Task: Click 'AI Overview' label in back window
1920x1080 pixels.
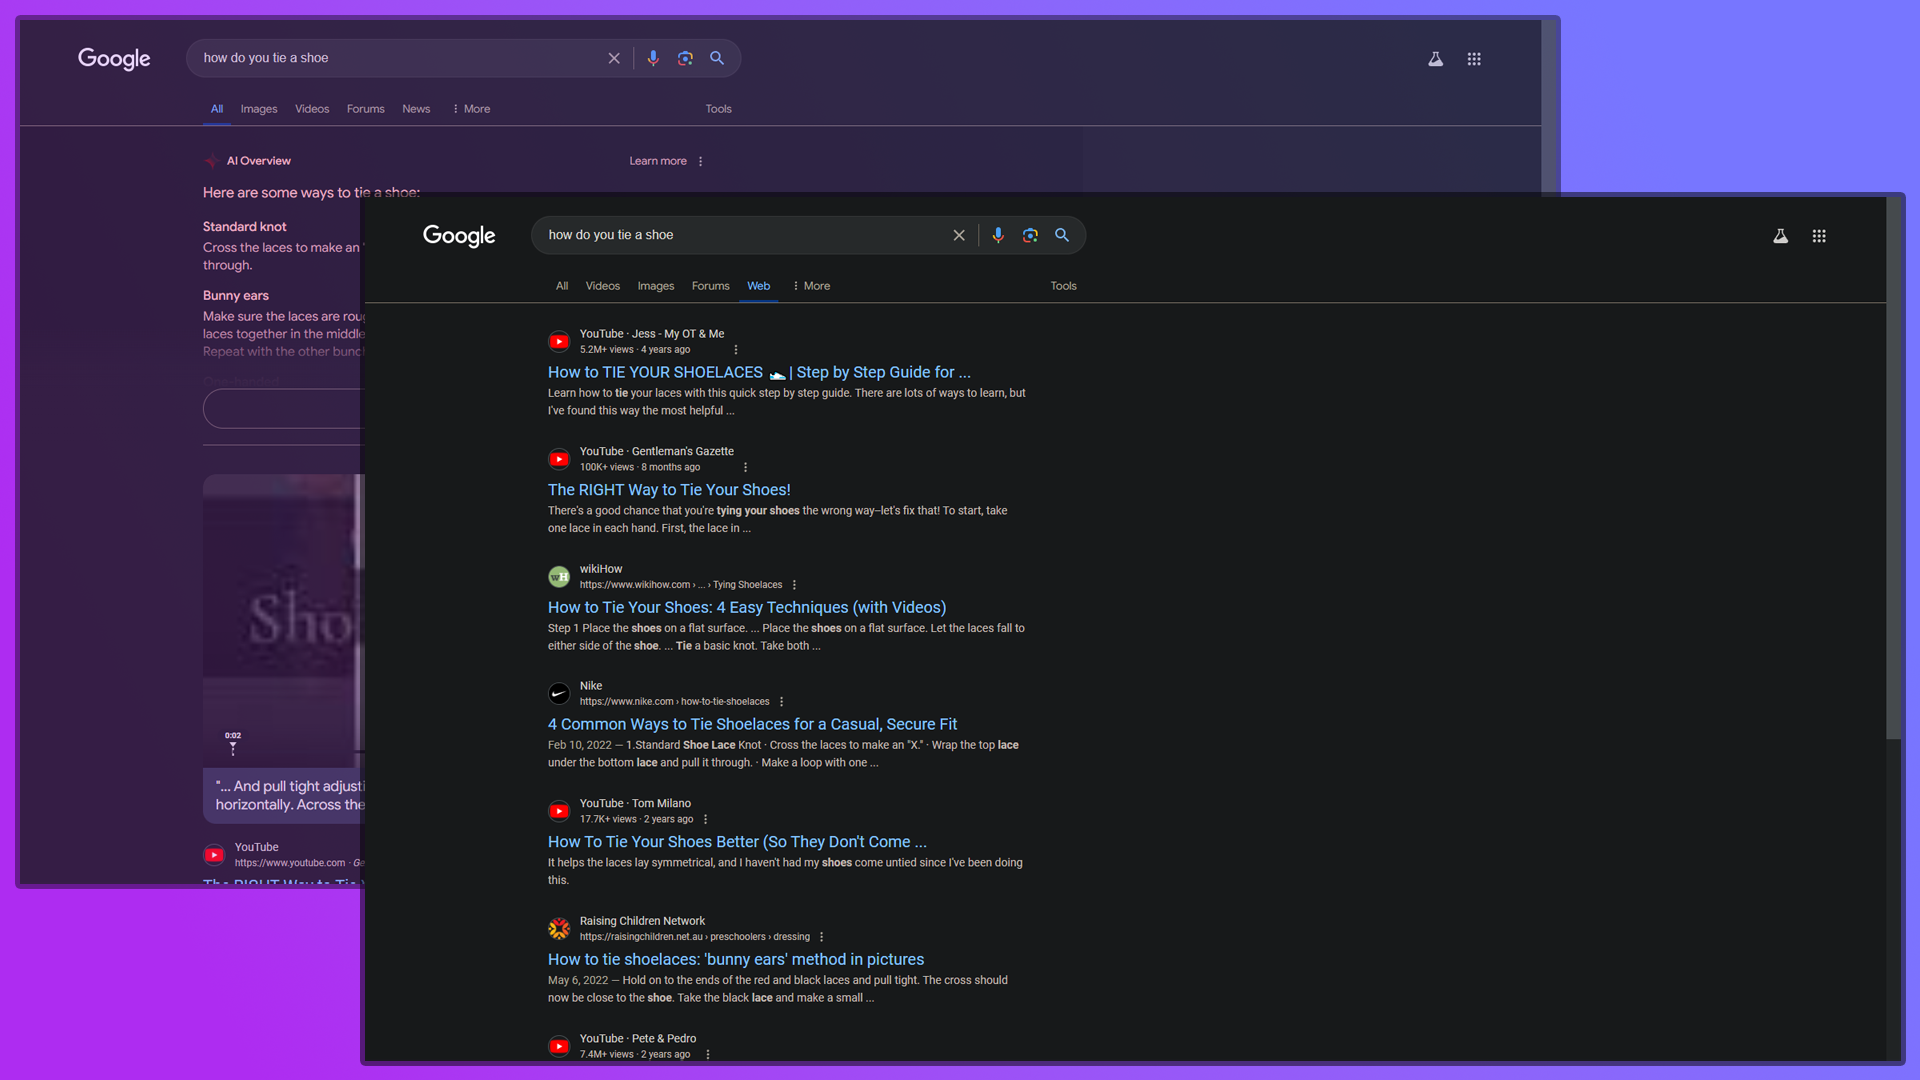Action: pyautogui.click(x=259, y=161)
